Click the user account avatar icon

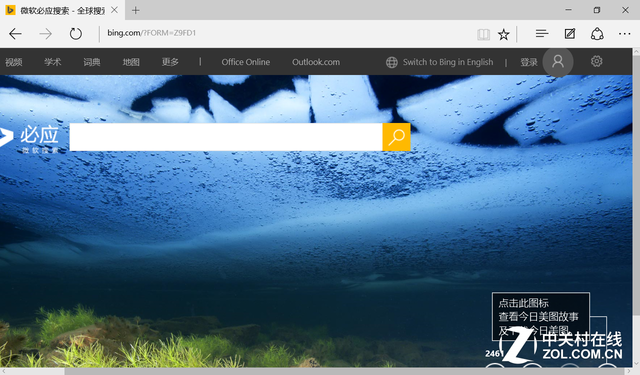pos(558,62)
